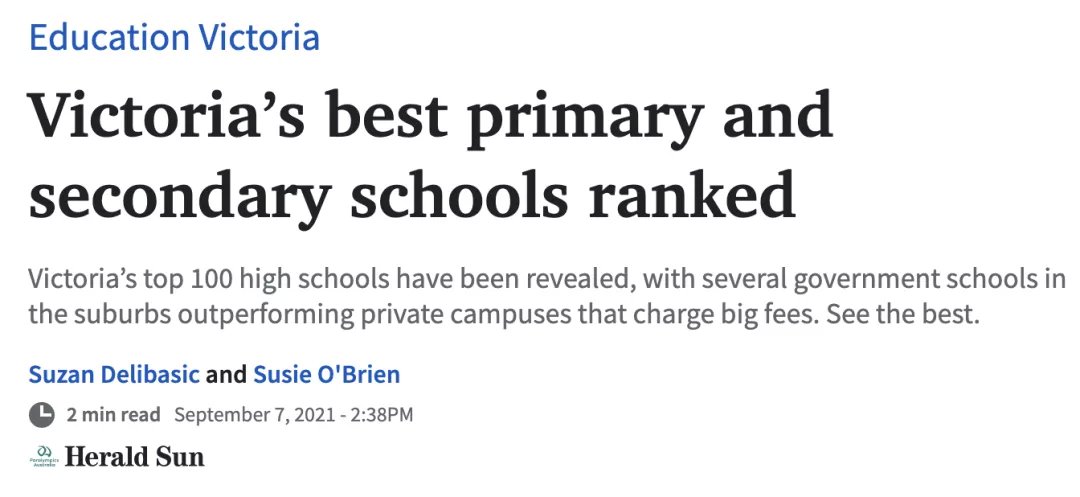Click the word 'Sun' in the Herald Sun logo
This screenshot has width=1080, height=497.
(x=182, y=457)
